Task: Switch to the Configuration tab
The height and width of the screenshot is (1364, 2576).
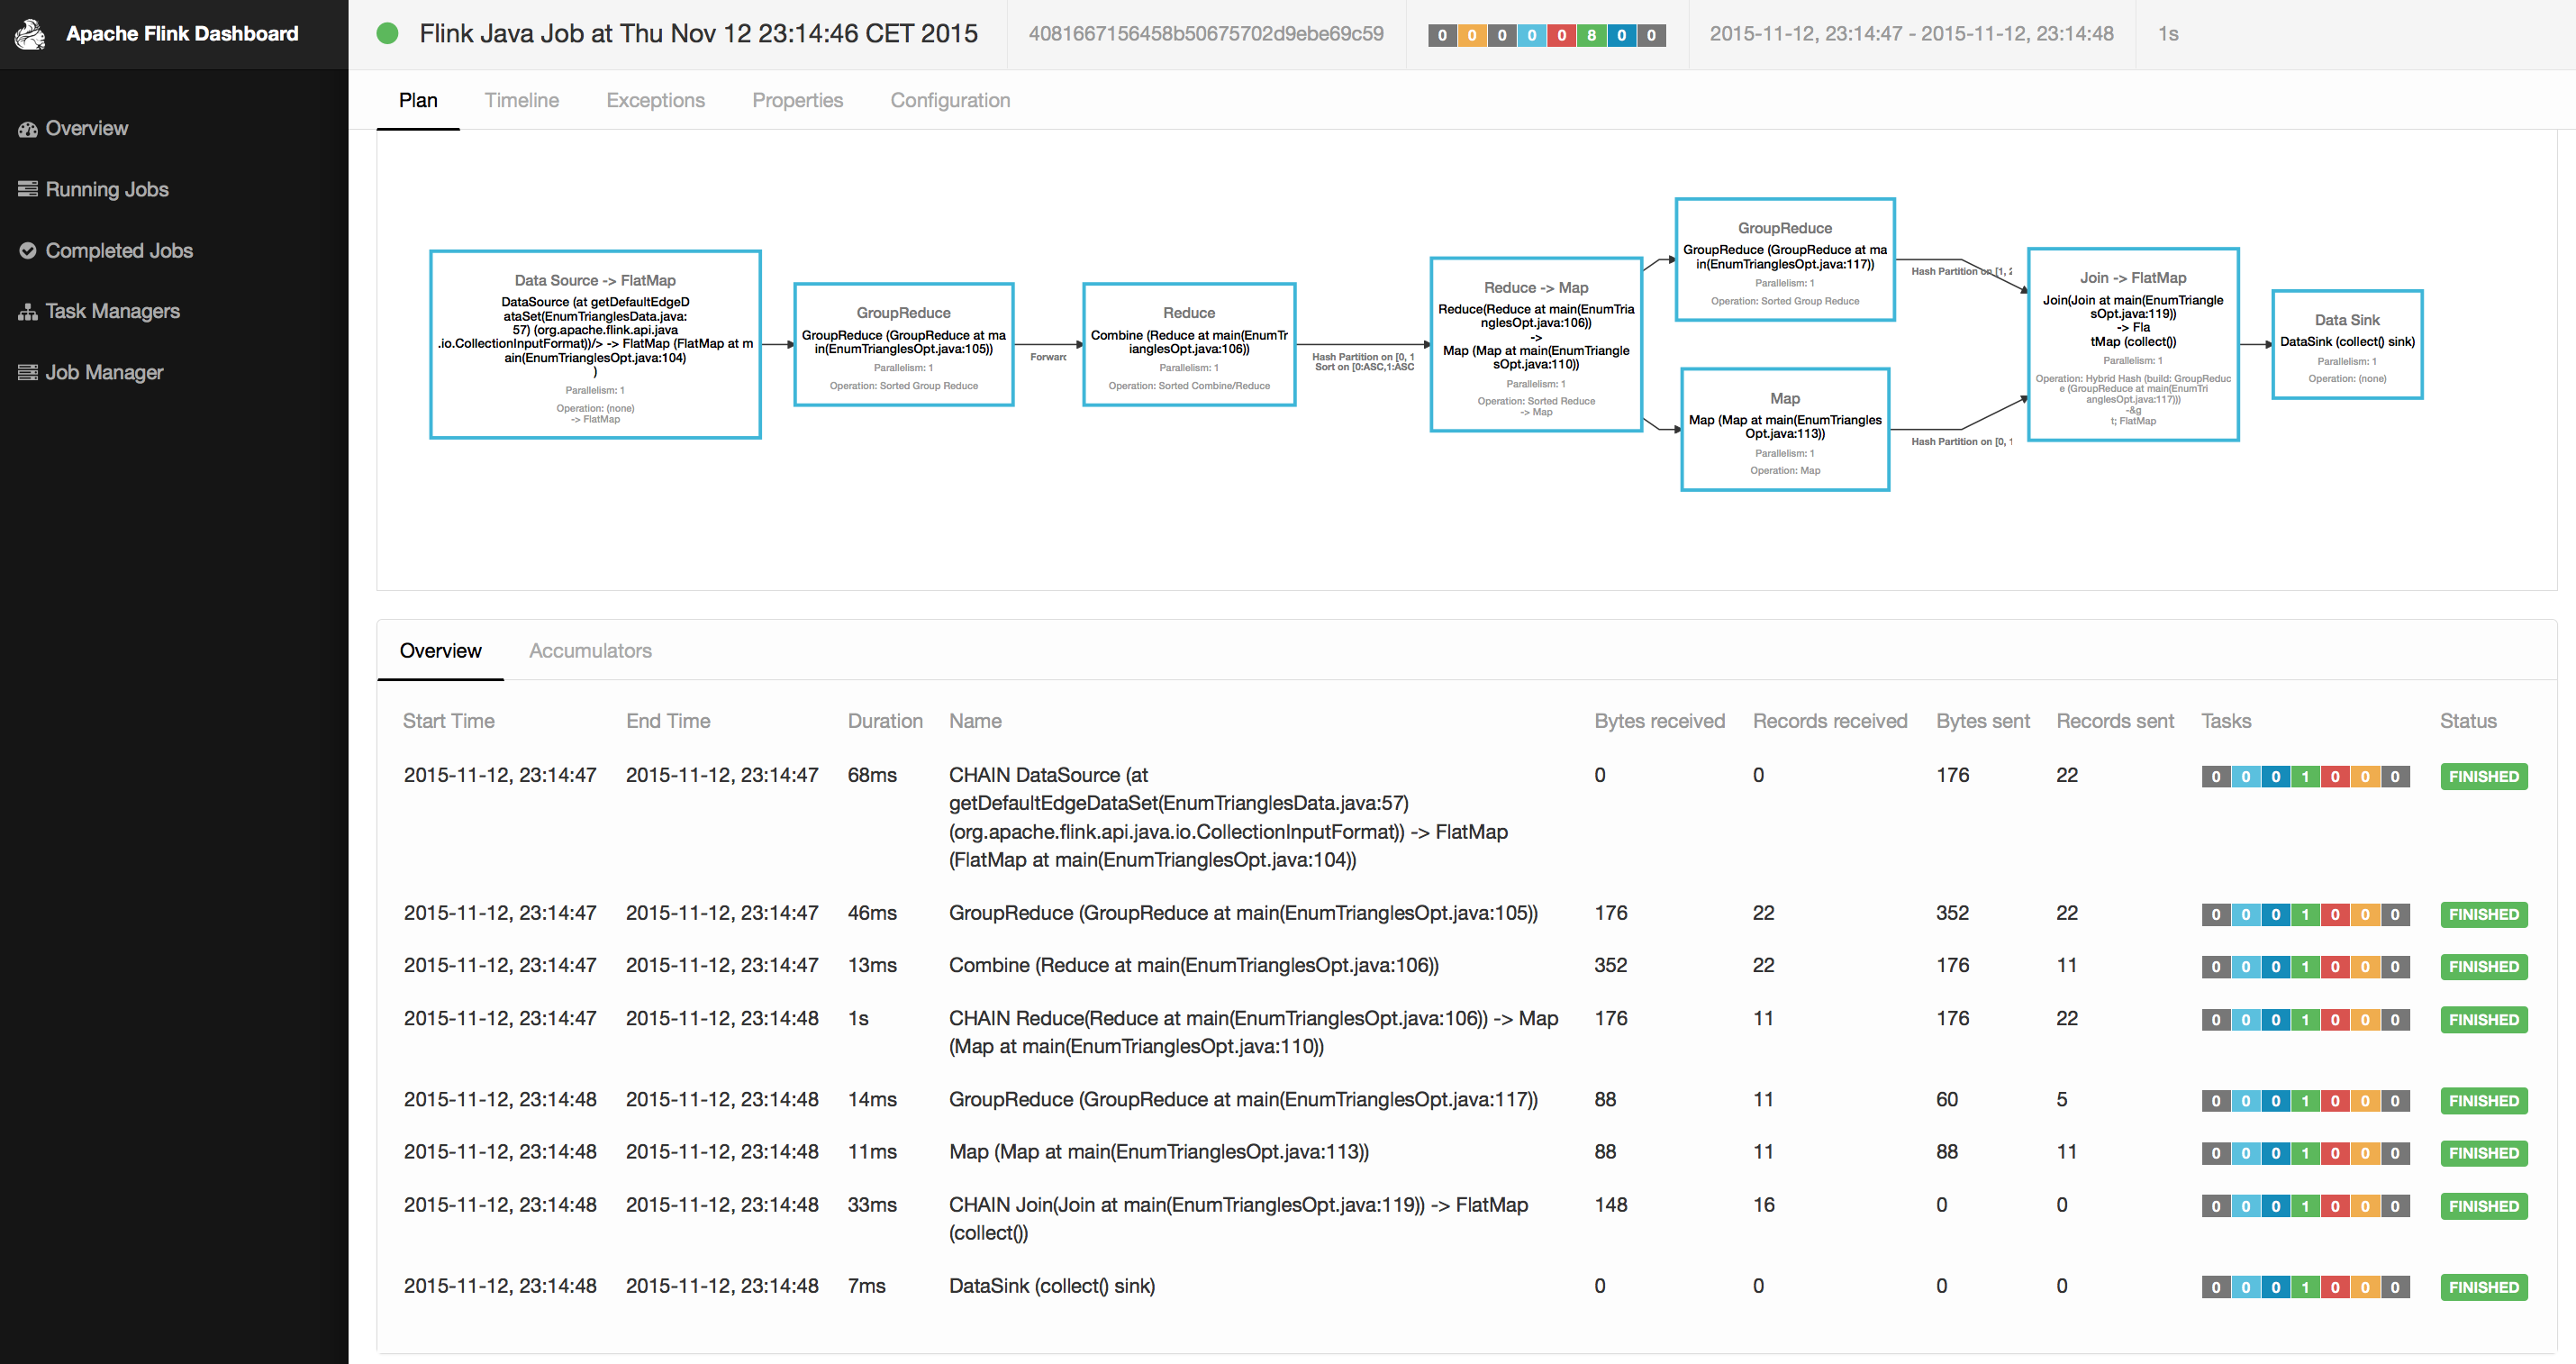Action: point(950,100)
